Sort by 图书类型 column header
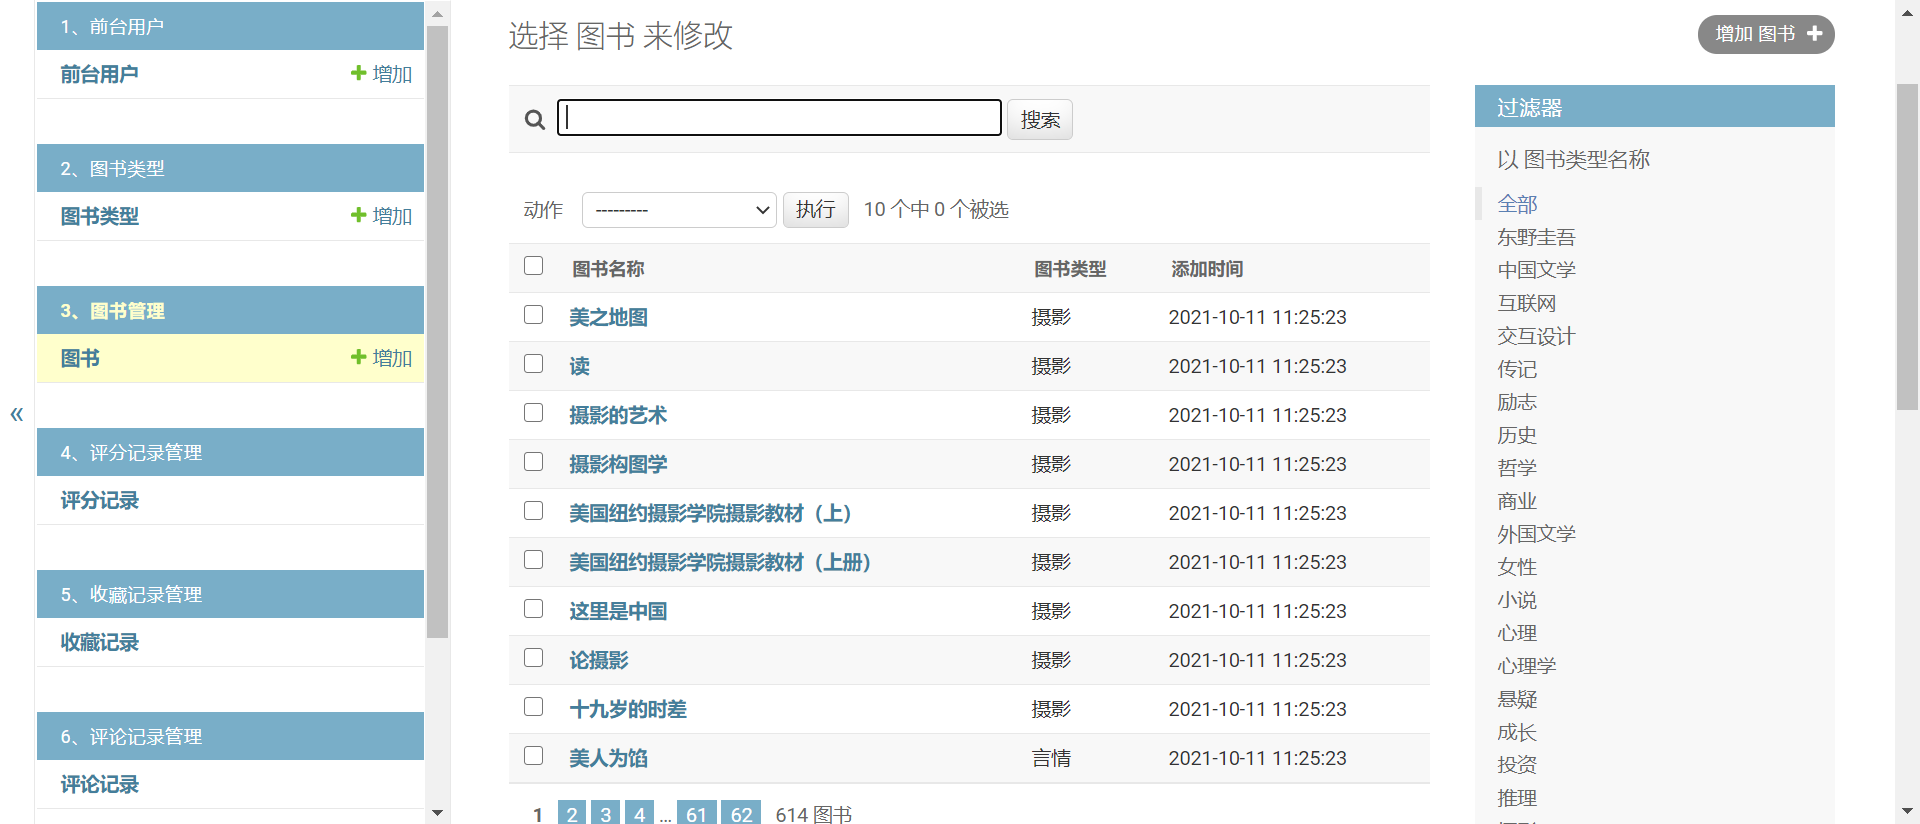Image resolution: width=1920 pixels, height=824 pixels. [1070, 269]
